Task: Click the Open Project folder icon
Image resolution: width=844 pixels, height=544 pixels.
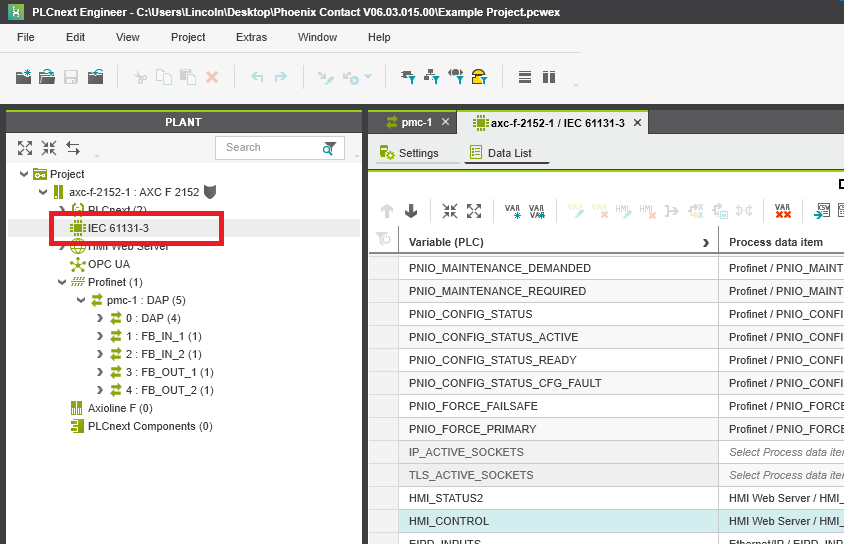Action: pyautogui.click(x=47, y=77)
